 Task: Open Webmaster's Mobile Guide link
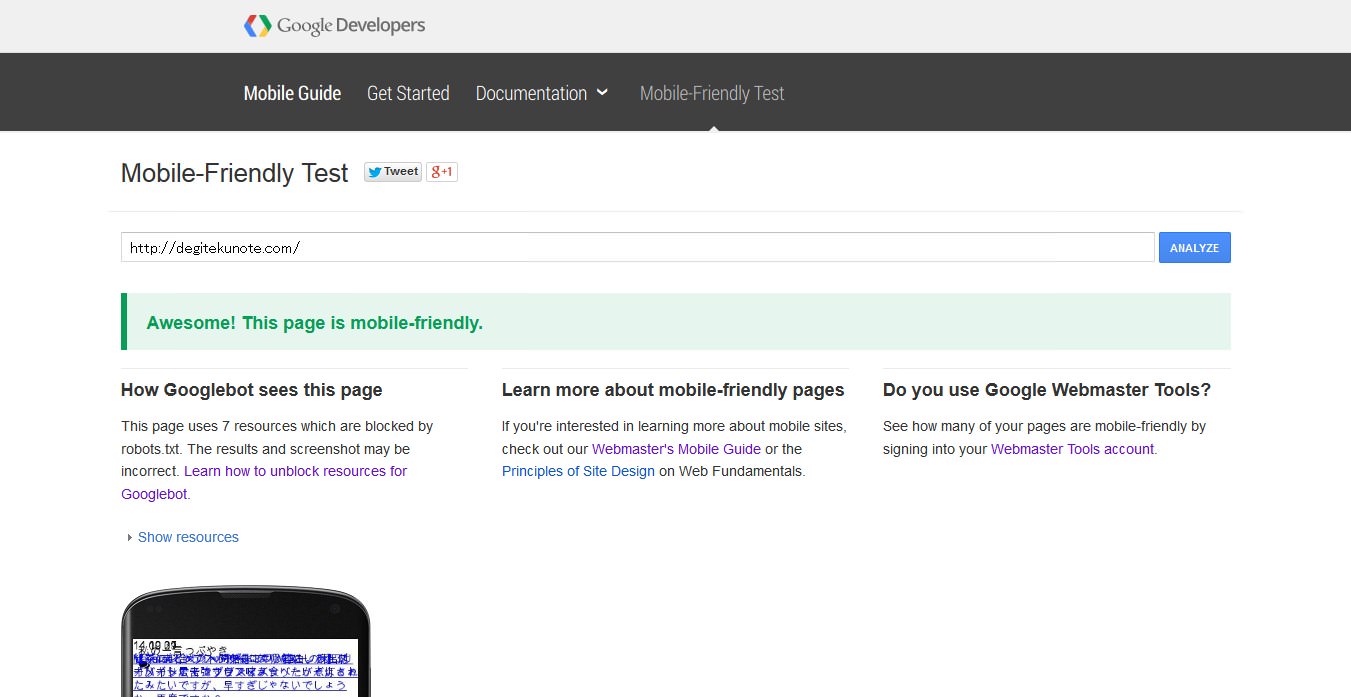[x=676, y=449]
